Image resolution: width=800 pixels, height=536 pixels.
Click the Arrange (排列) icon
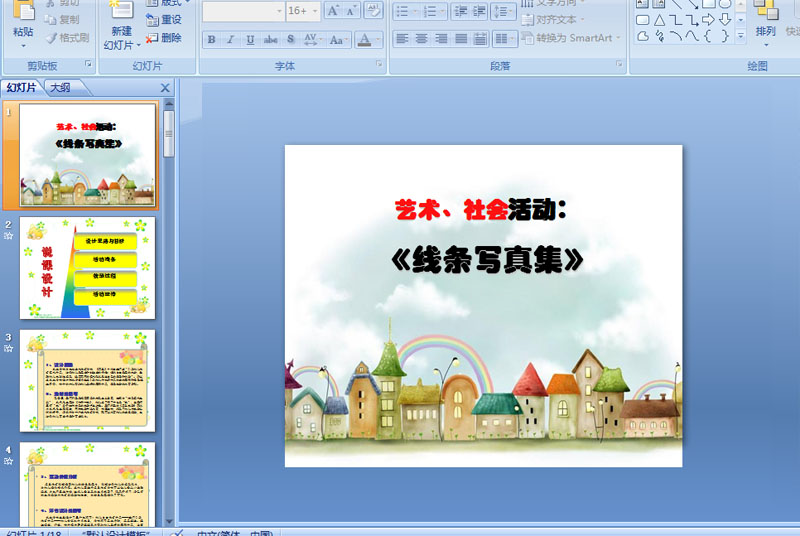[x=765, y=9]
